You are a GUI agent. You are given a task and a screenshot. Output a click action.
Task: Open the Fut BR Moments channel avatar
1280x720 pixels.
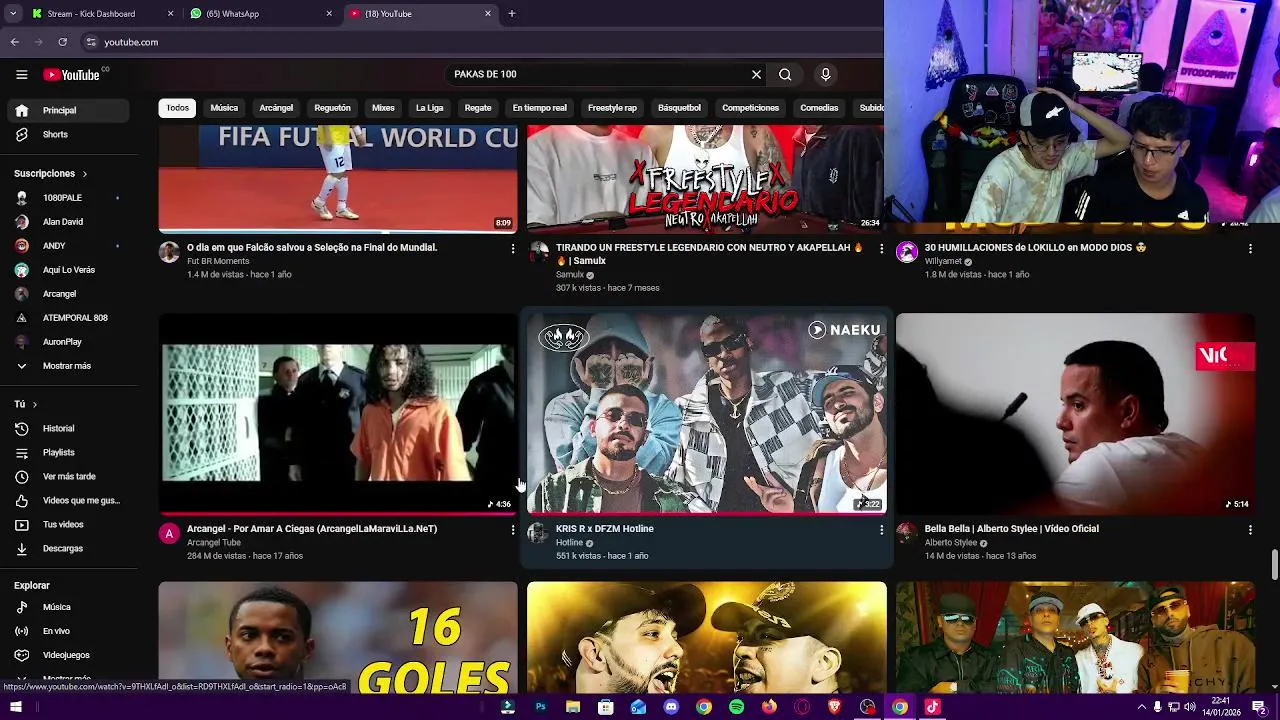point(169,251)
